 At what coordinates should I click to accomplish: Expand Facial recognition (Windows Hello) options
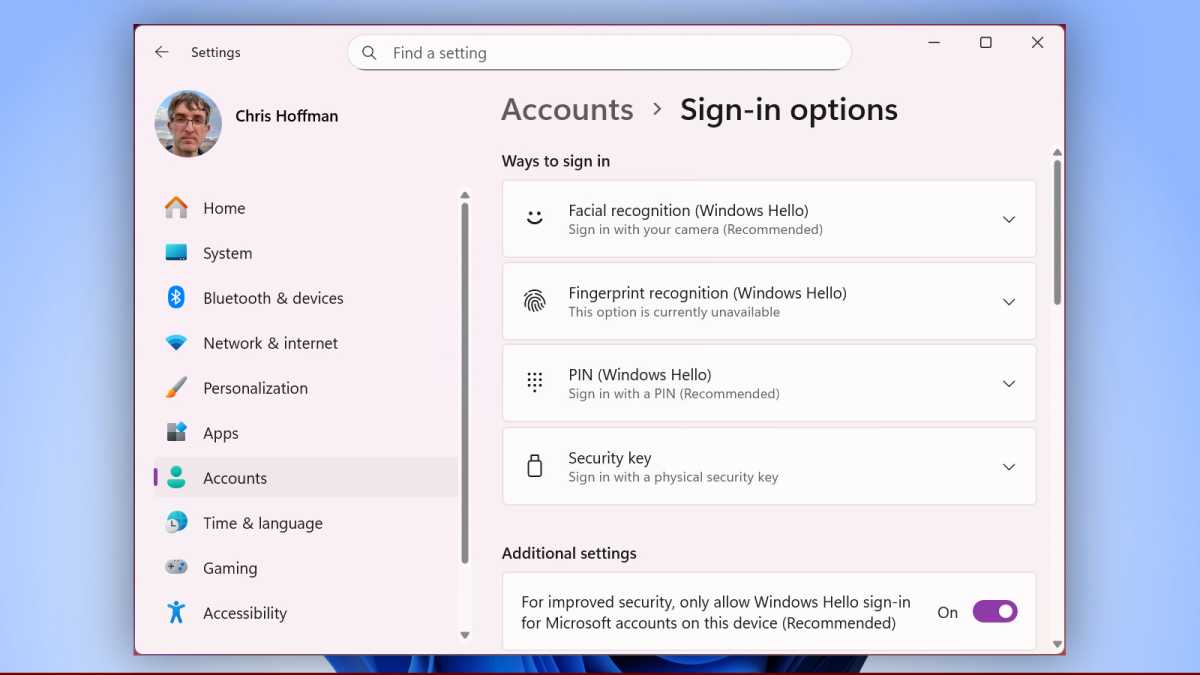click(x=1009, y=219)
